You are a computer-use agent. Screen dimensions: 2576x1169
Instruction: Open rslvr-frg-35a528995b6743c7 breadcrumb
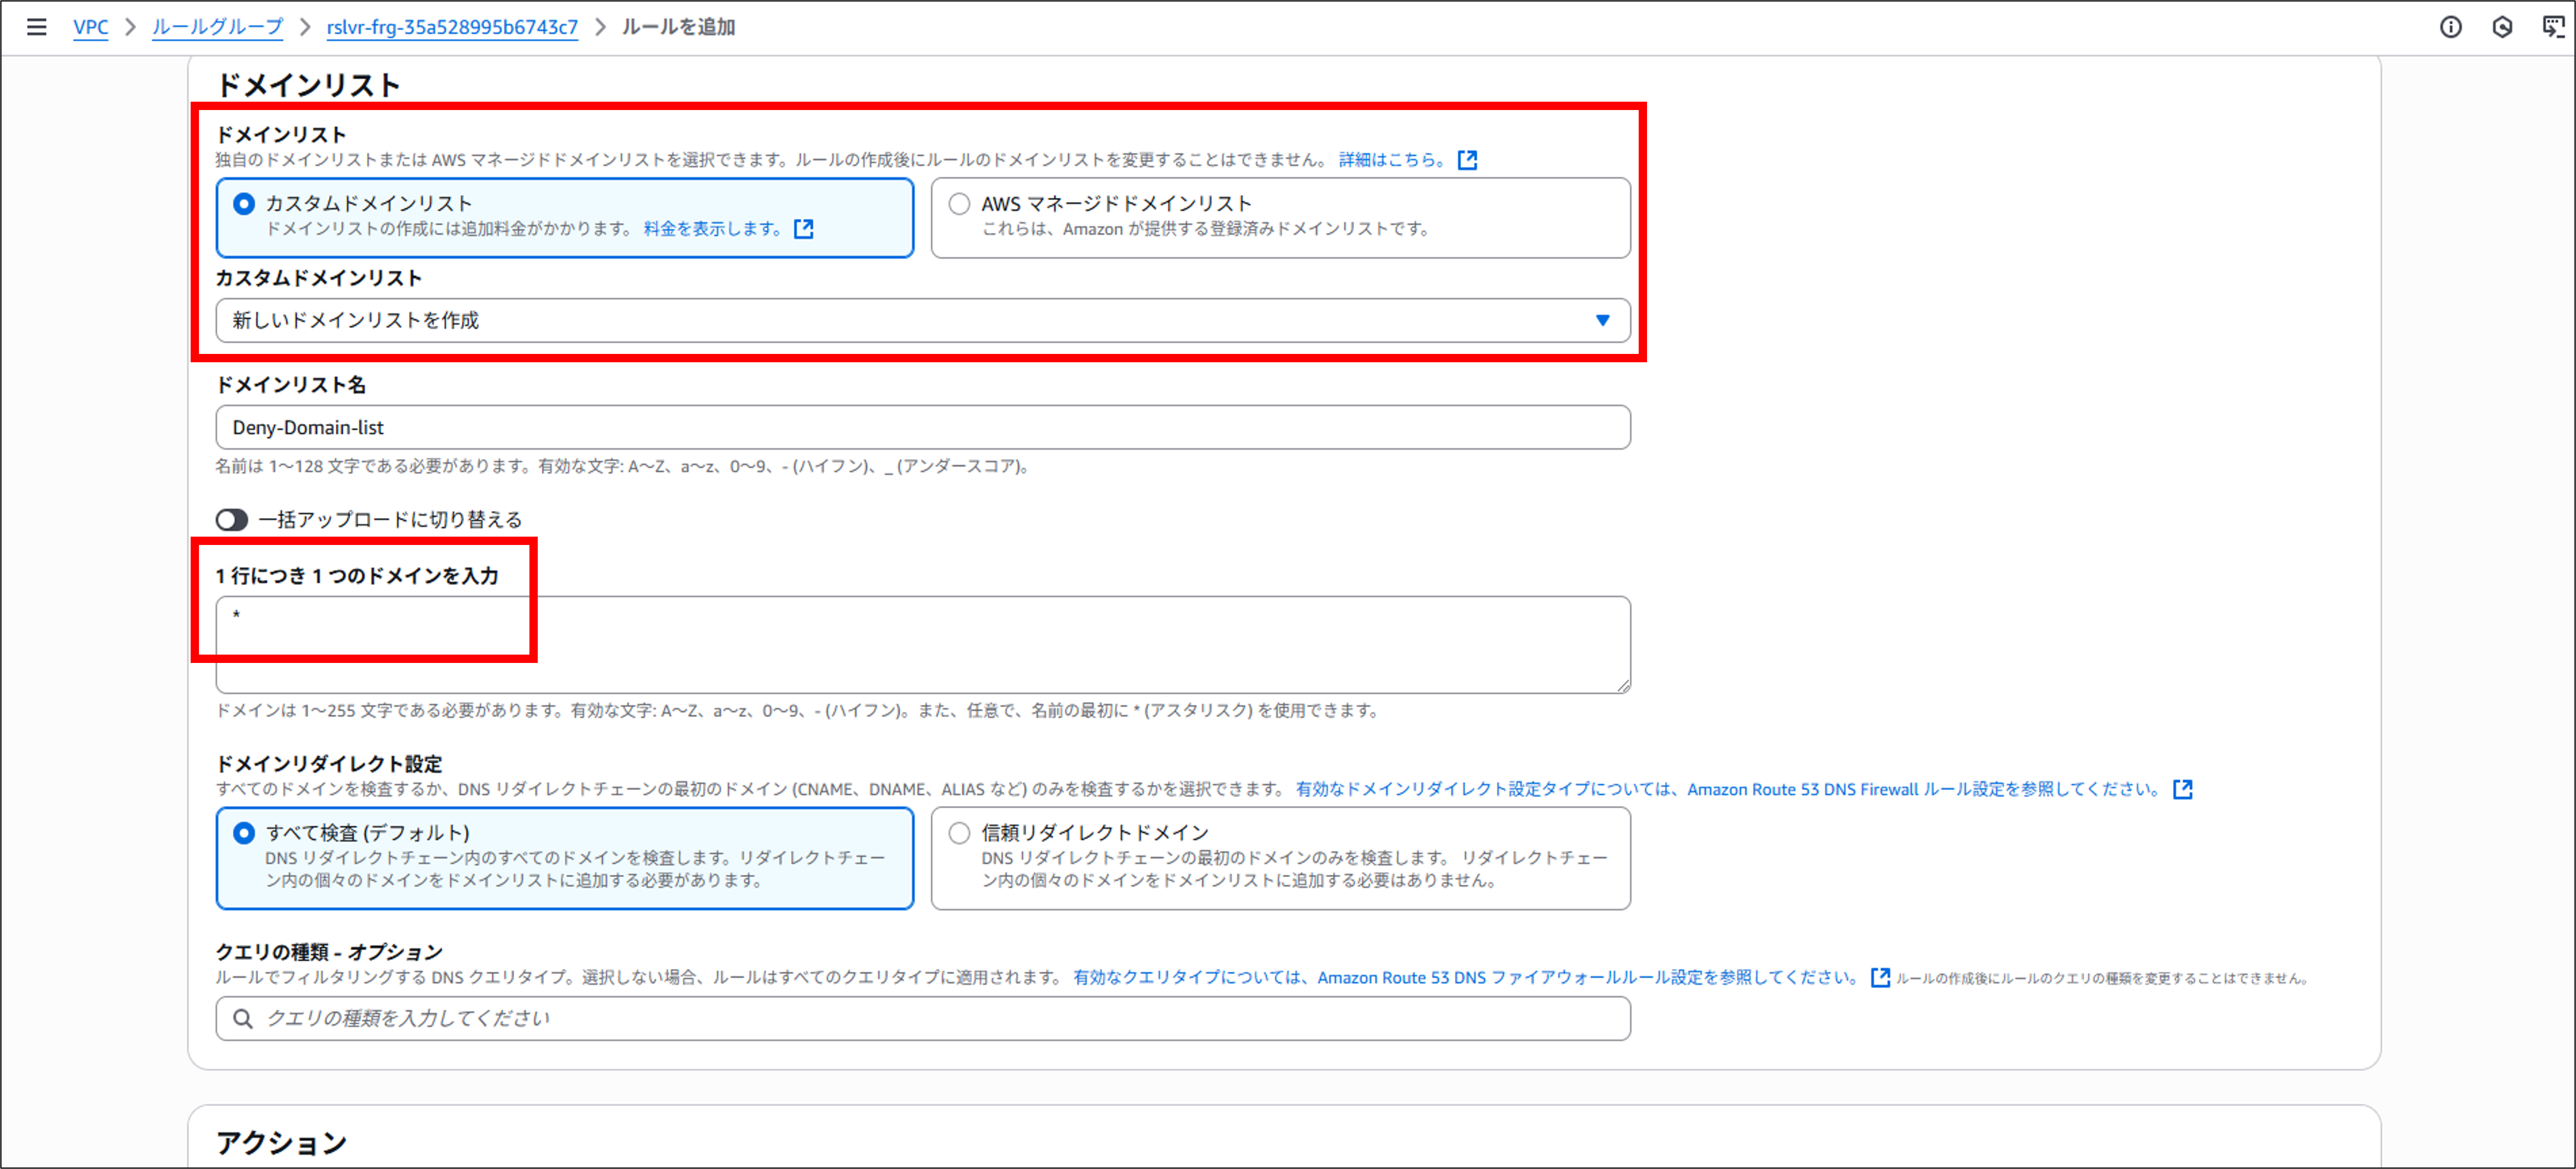point(452,27)
